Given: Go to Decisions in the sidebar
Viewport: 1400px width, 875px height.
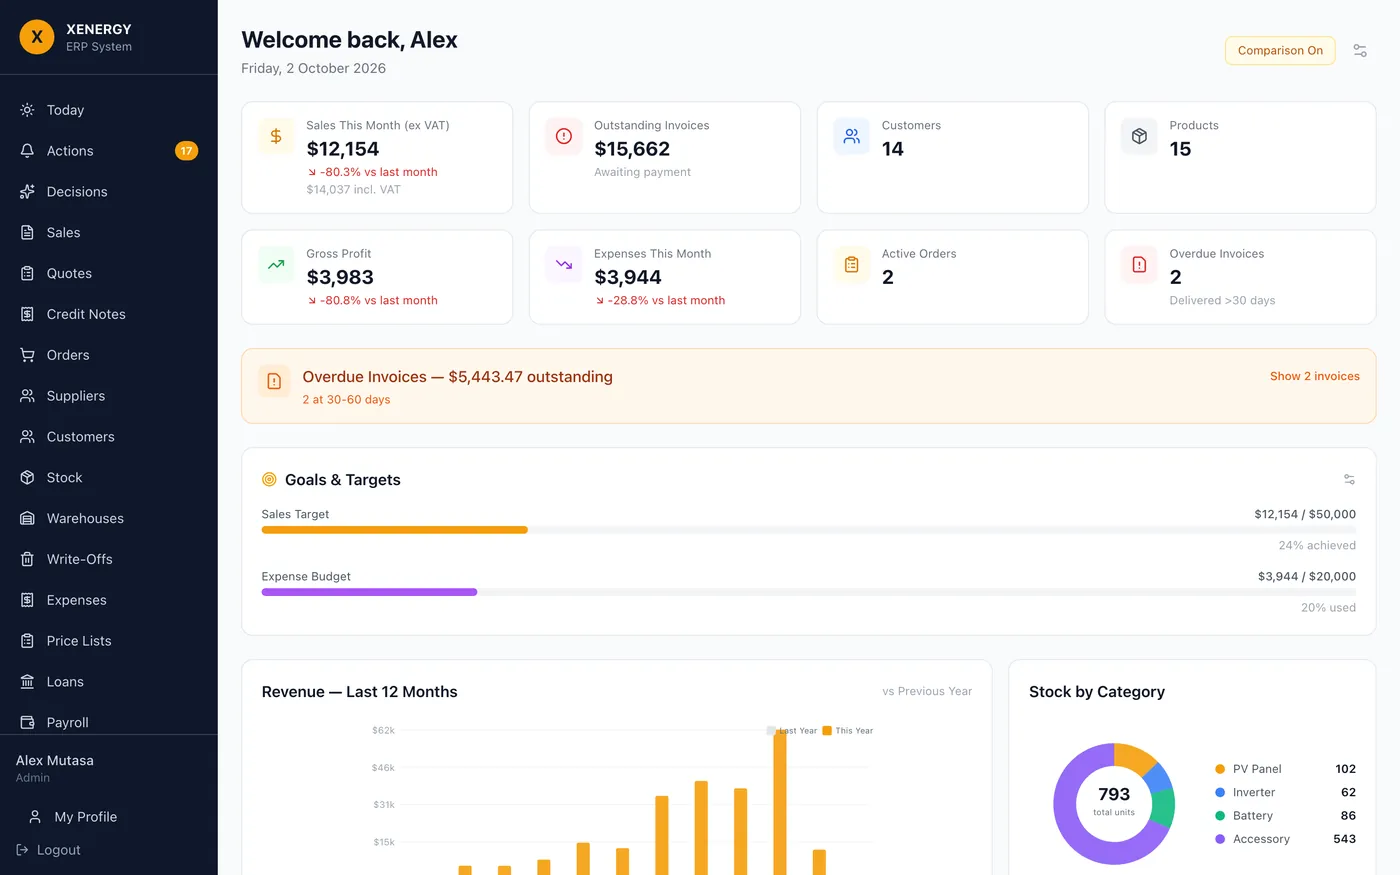Looking at the screenshot, I should 109,192.
